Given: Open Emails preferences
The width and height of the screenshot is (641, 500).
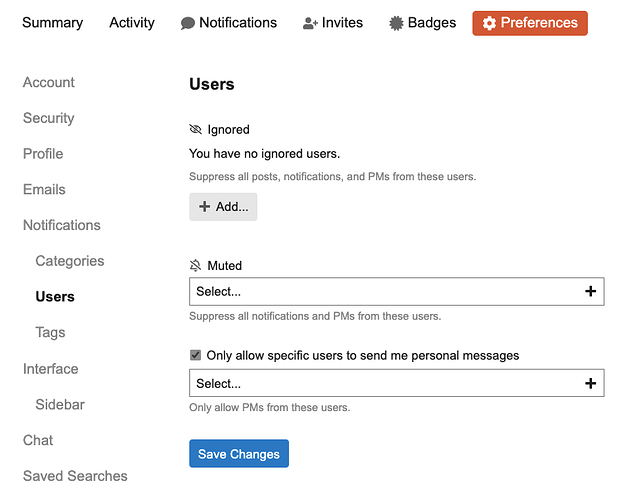Looking at the screenshot, I should click(44, 189).
